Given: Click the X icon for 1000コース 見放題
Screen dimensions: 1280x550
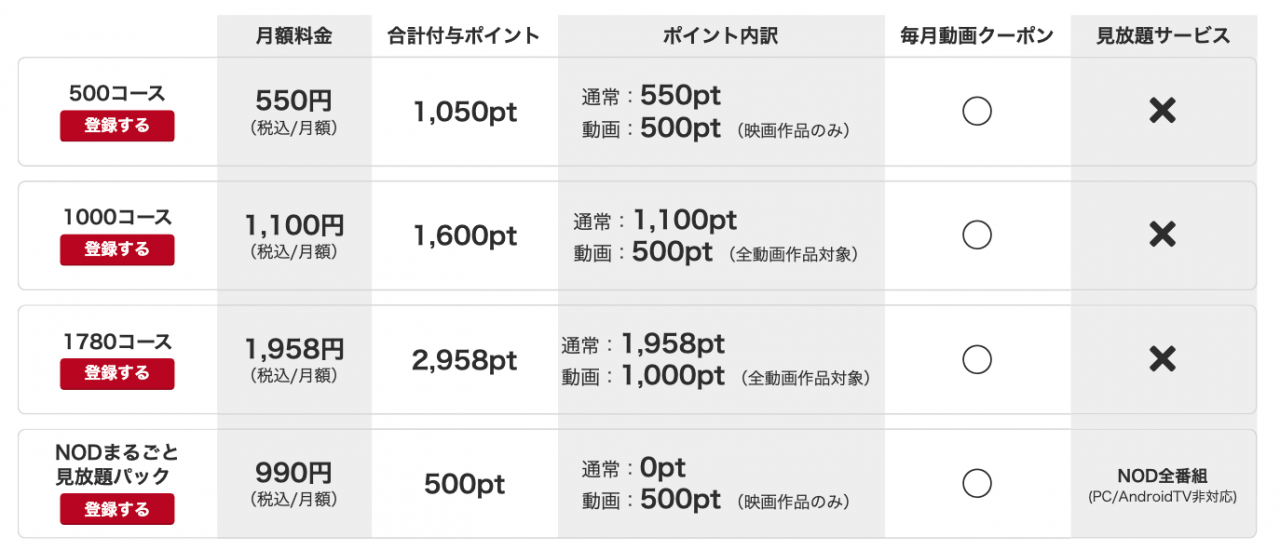Looking at the screenshot, I should (1162, 235).
